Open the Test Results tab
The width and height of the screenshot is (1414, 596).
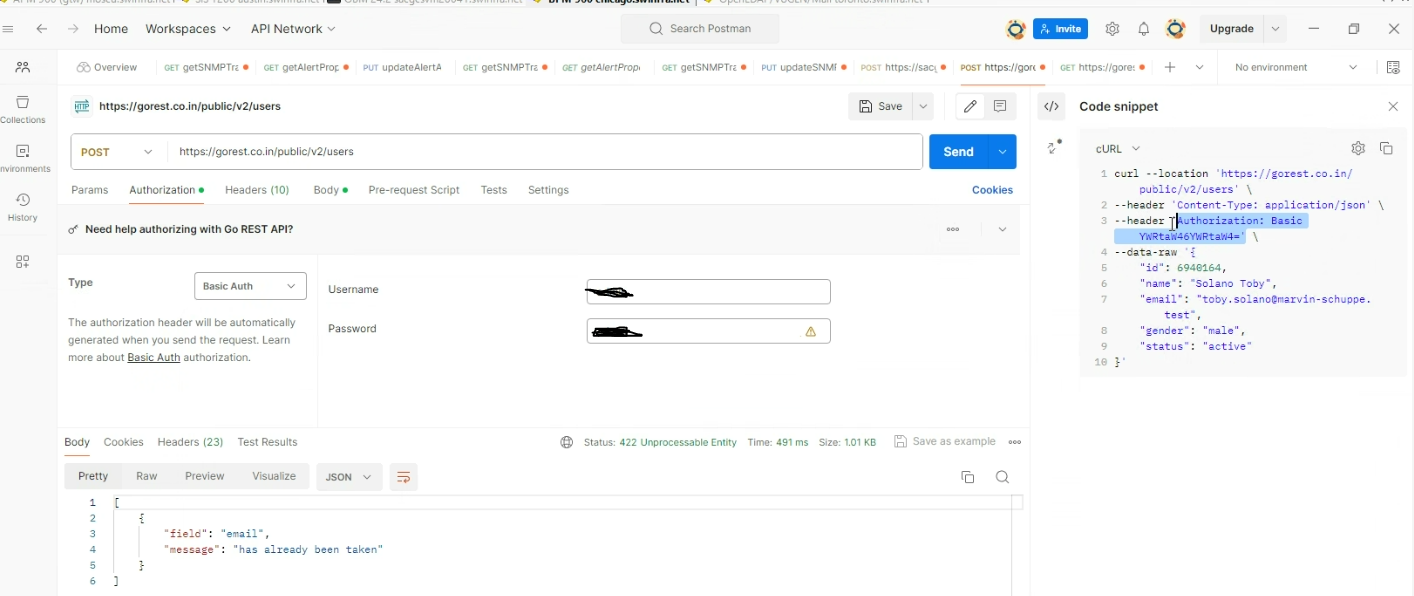pos(267,442)
